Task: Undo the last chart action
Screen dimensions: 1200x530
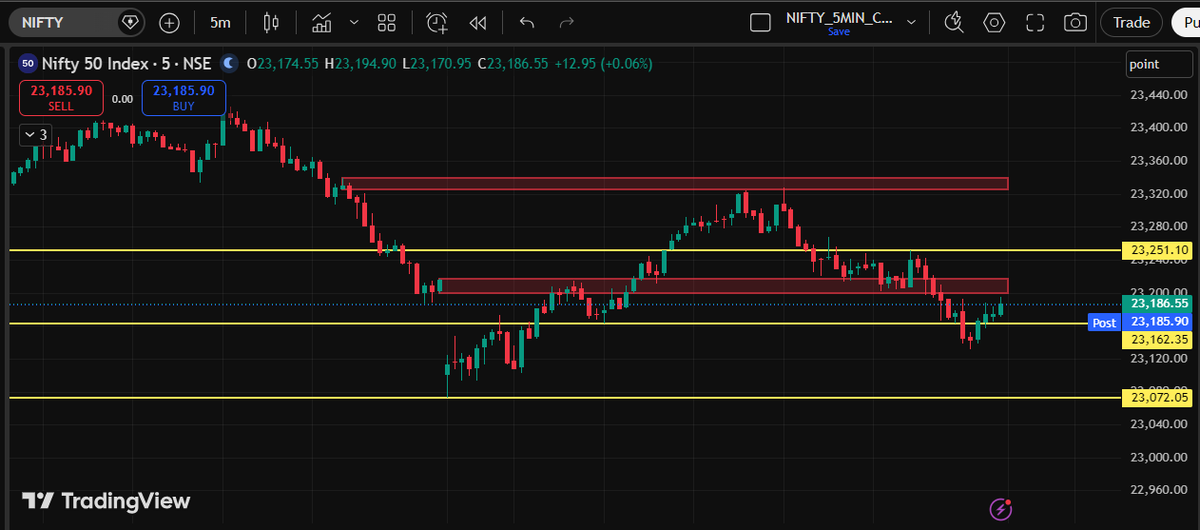Action: tap(528, 22)
